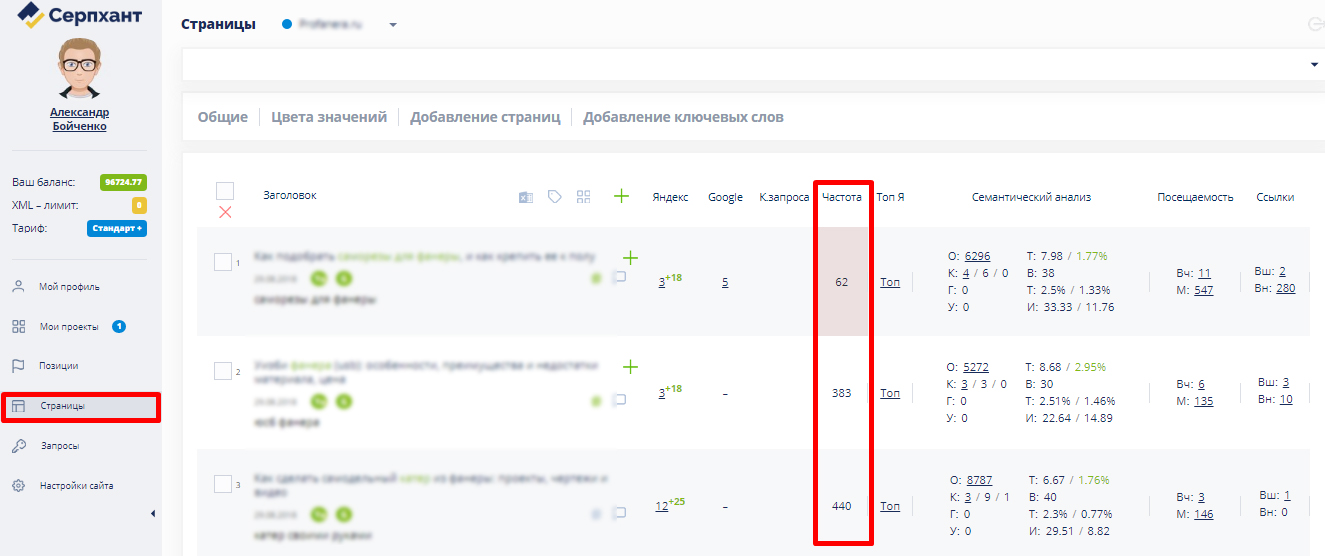Click the Excel export icon in table header

point(525,197)
